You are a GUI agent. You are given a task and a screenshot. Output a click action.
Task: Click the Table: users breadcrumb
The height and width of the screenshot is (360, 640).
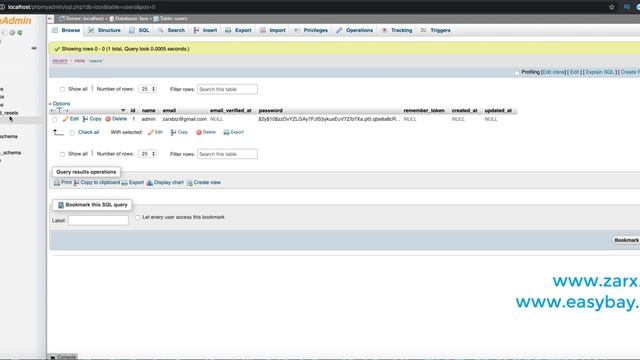[171, 19]
